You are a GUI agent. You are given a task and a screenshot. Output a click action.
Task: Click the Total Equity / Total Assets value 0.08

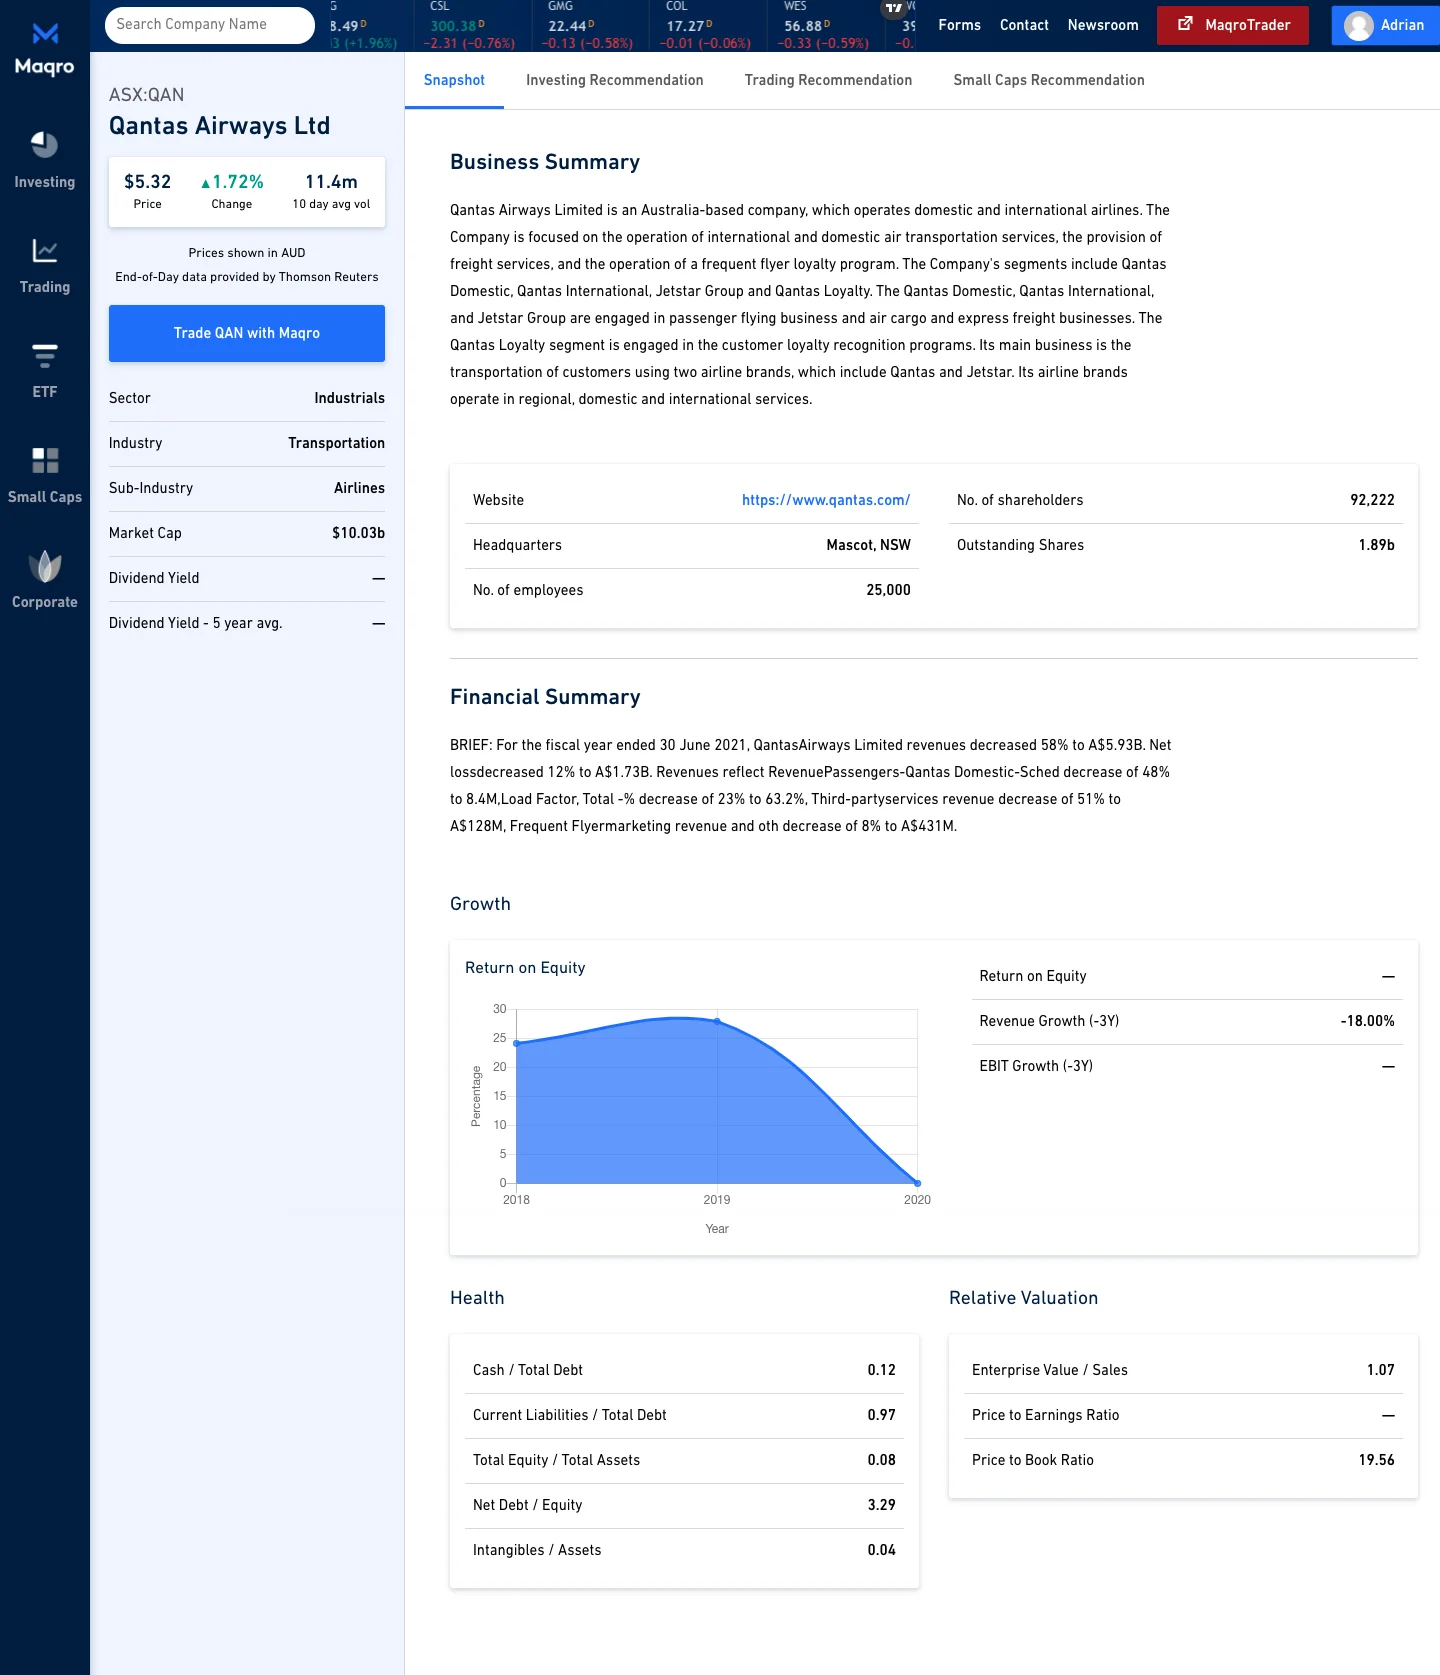(x=881, y=1460)
